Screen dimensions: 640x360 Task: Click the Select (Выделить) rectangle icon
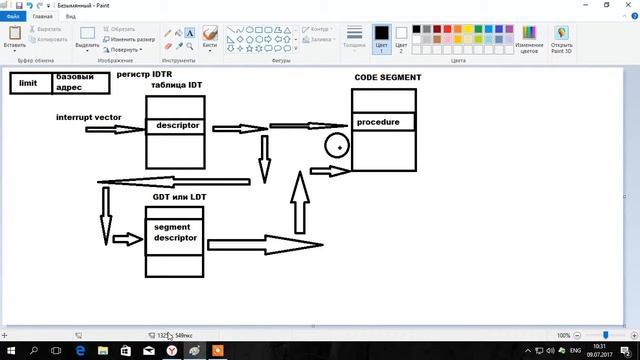click(87, 33)
